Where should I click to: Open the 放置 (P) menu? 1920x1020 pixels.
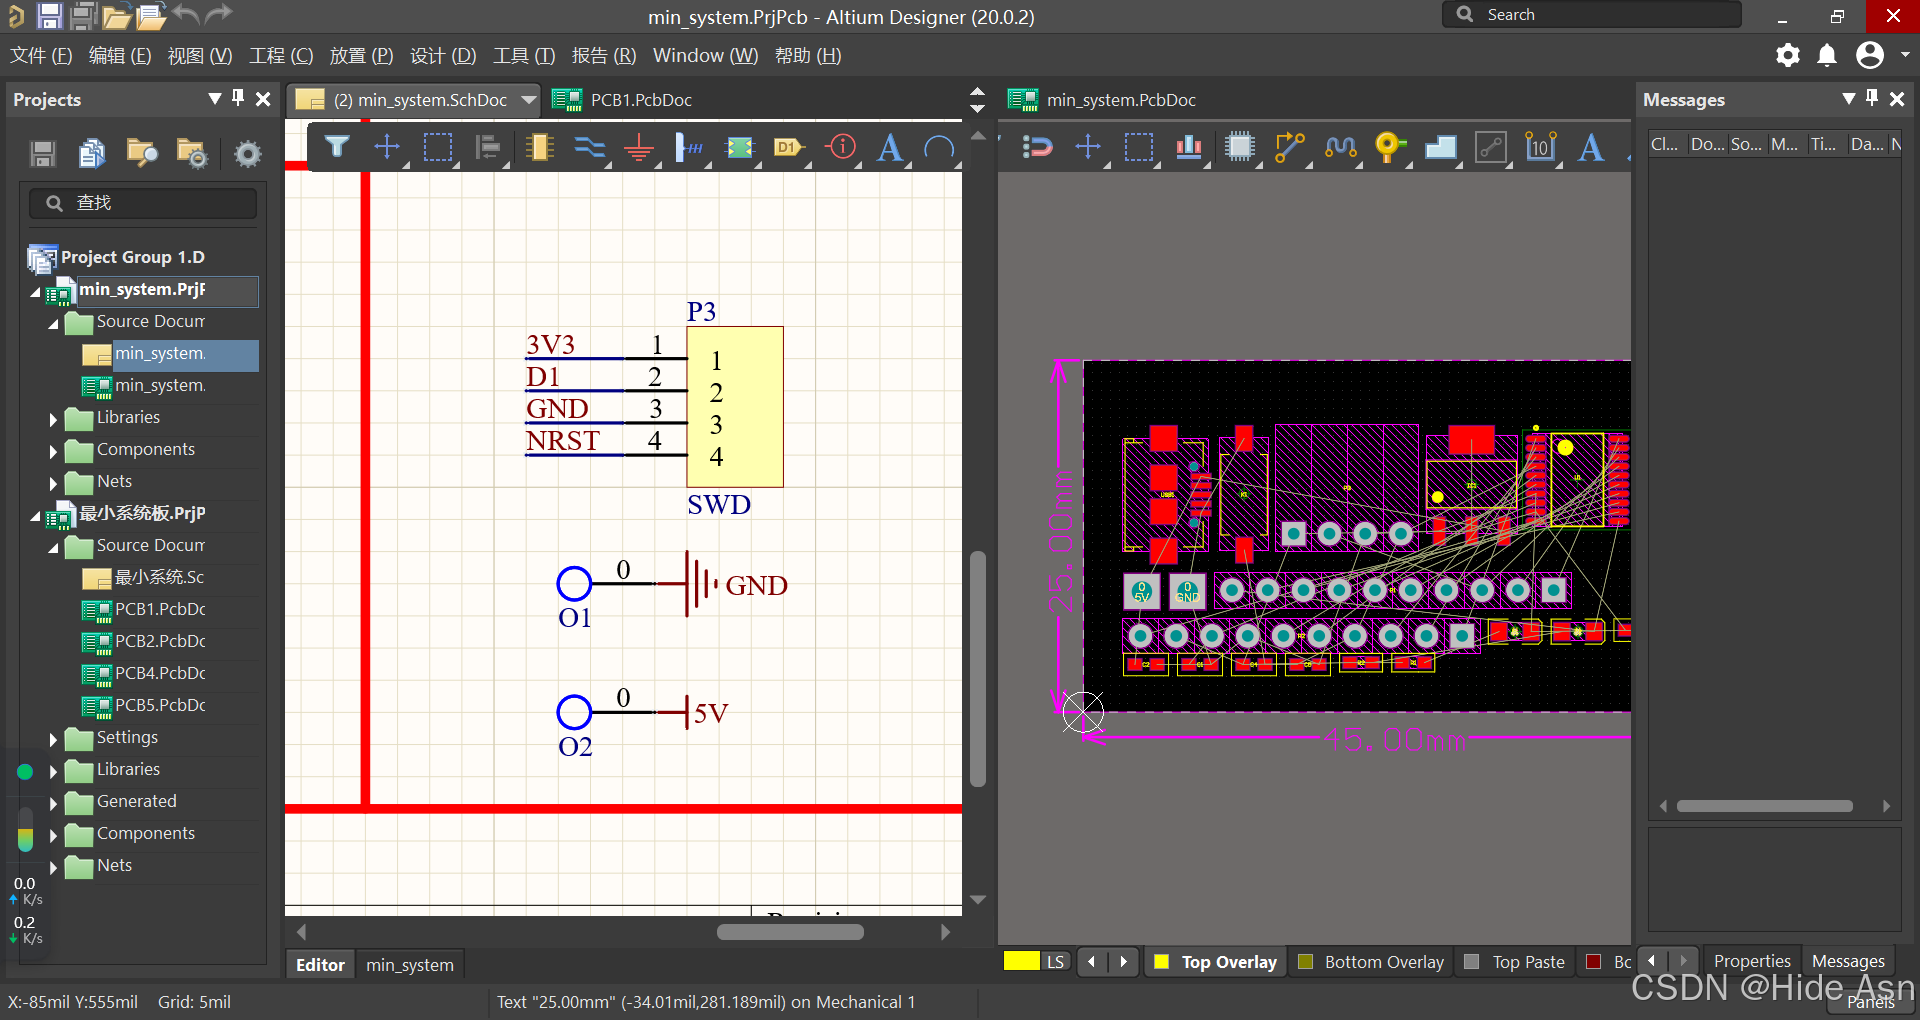coord(361,56)
